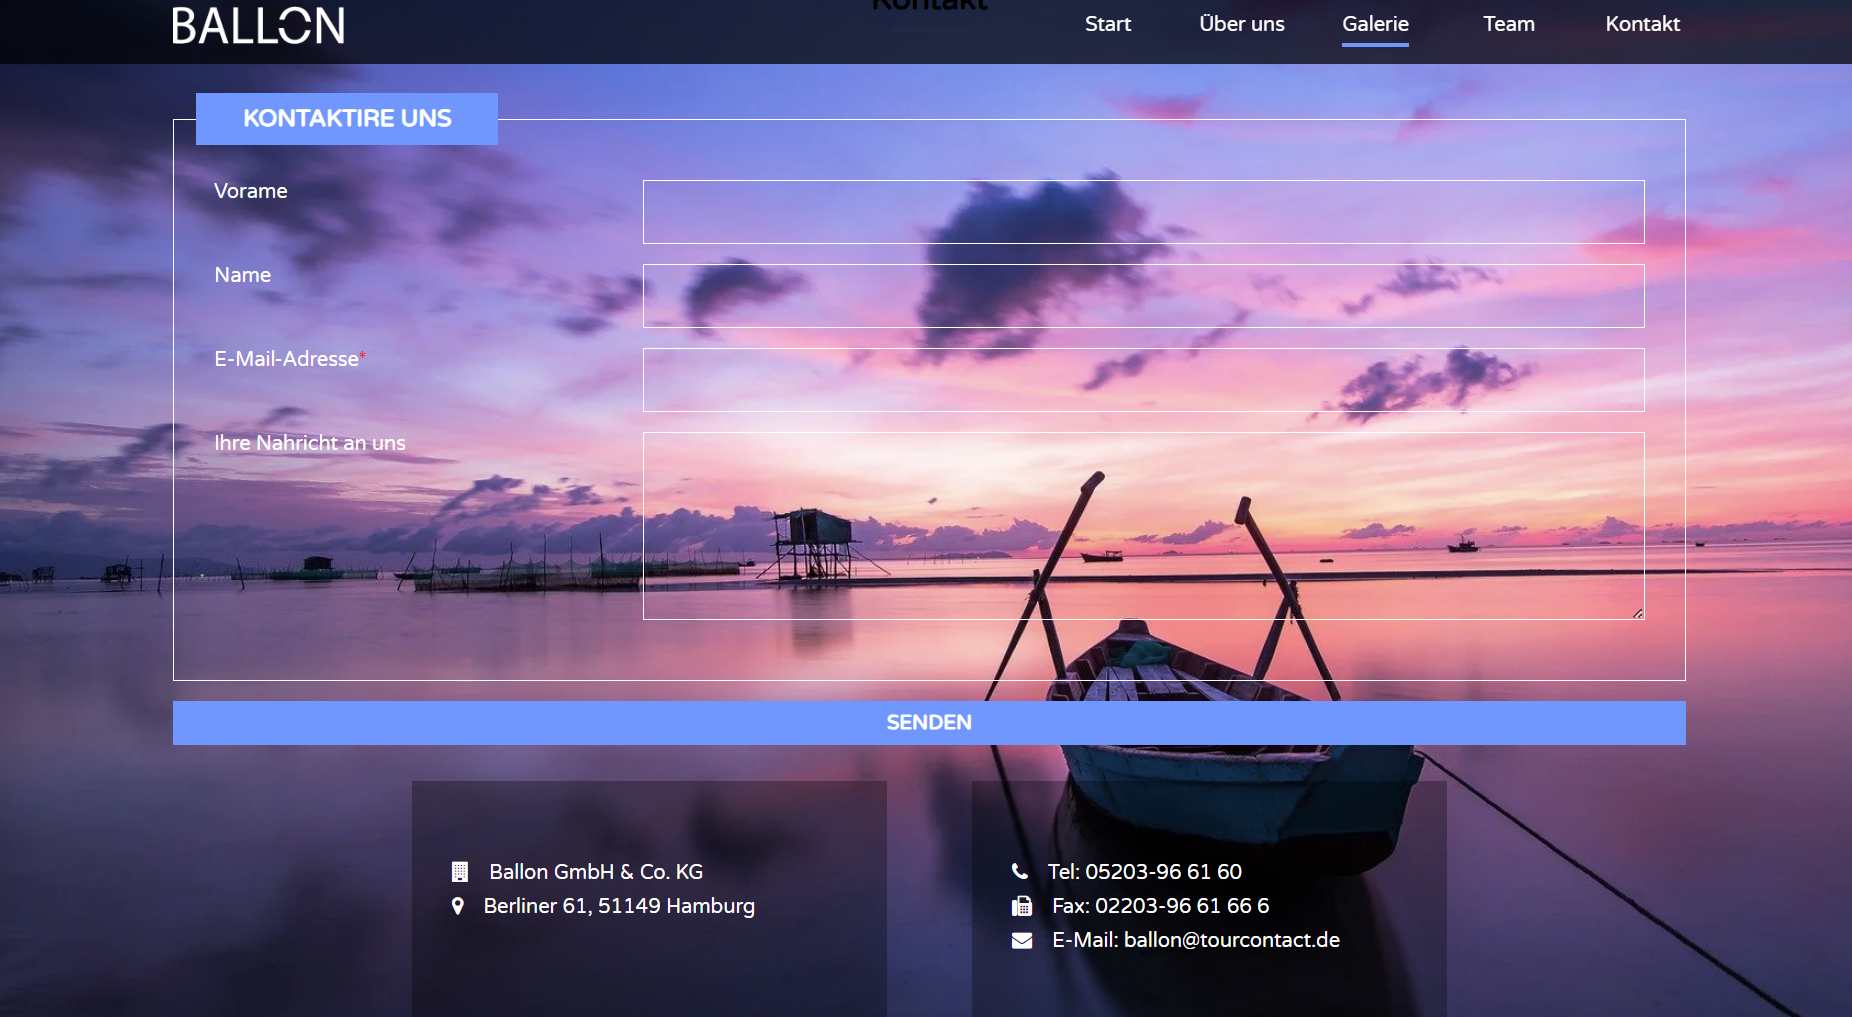Focus the Vorame input field
The image size is (1852, 1017).
click(x=1143, y=212)
